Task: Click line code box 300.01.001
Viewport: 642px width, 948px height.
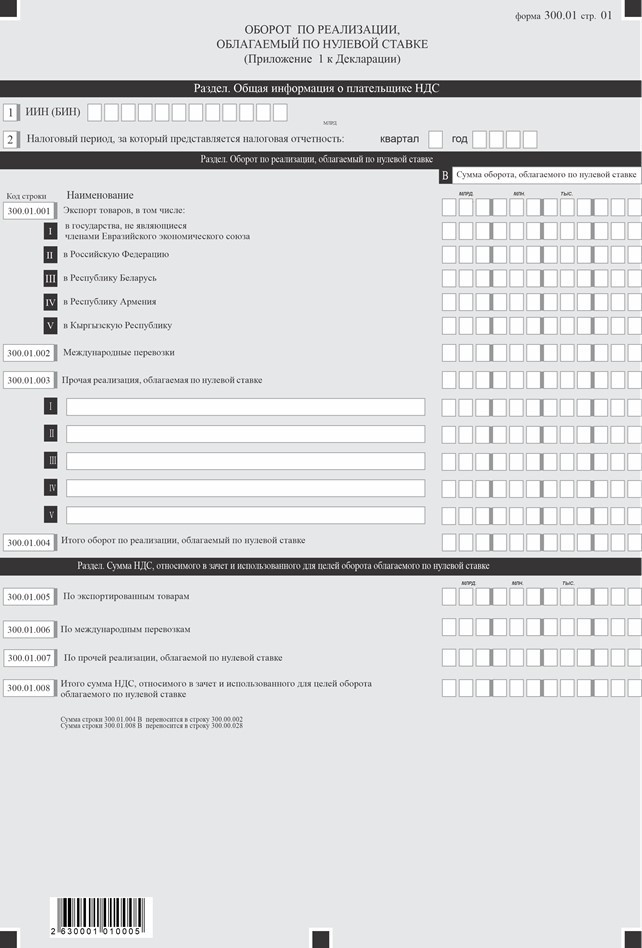Action: point(28,211)
